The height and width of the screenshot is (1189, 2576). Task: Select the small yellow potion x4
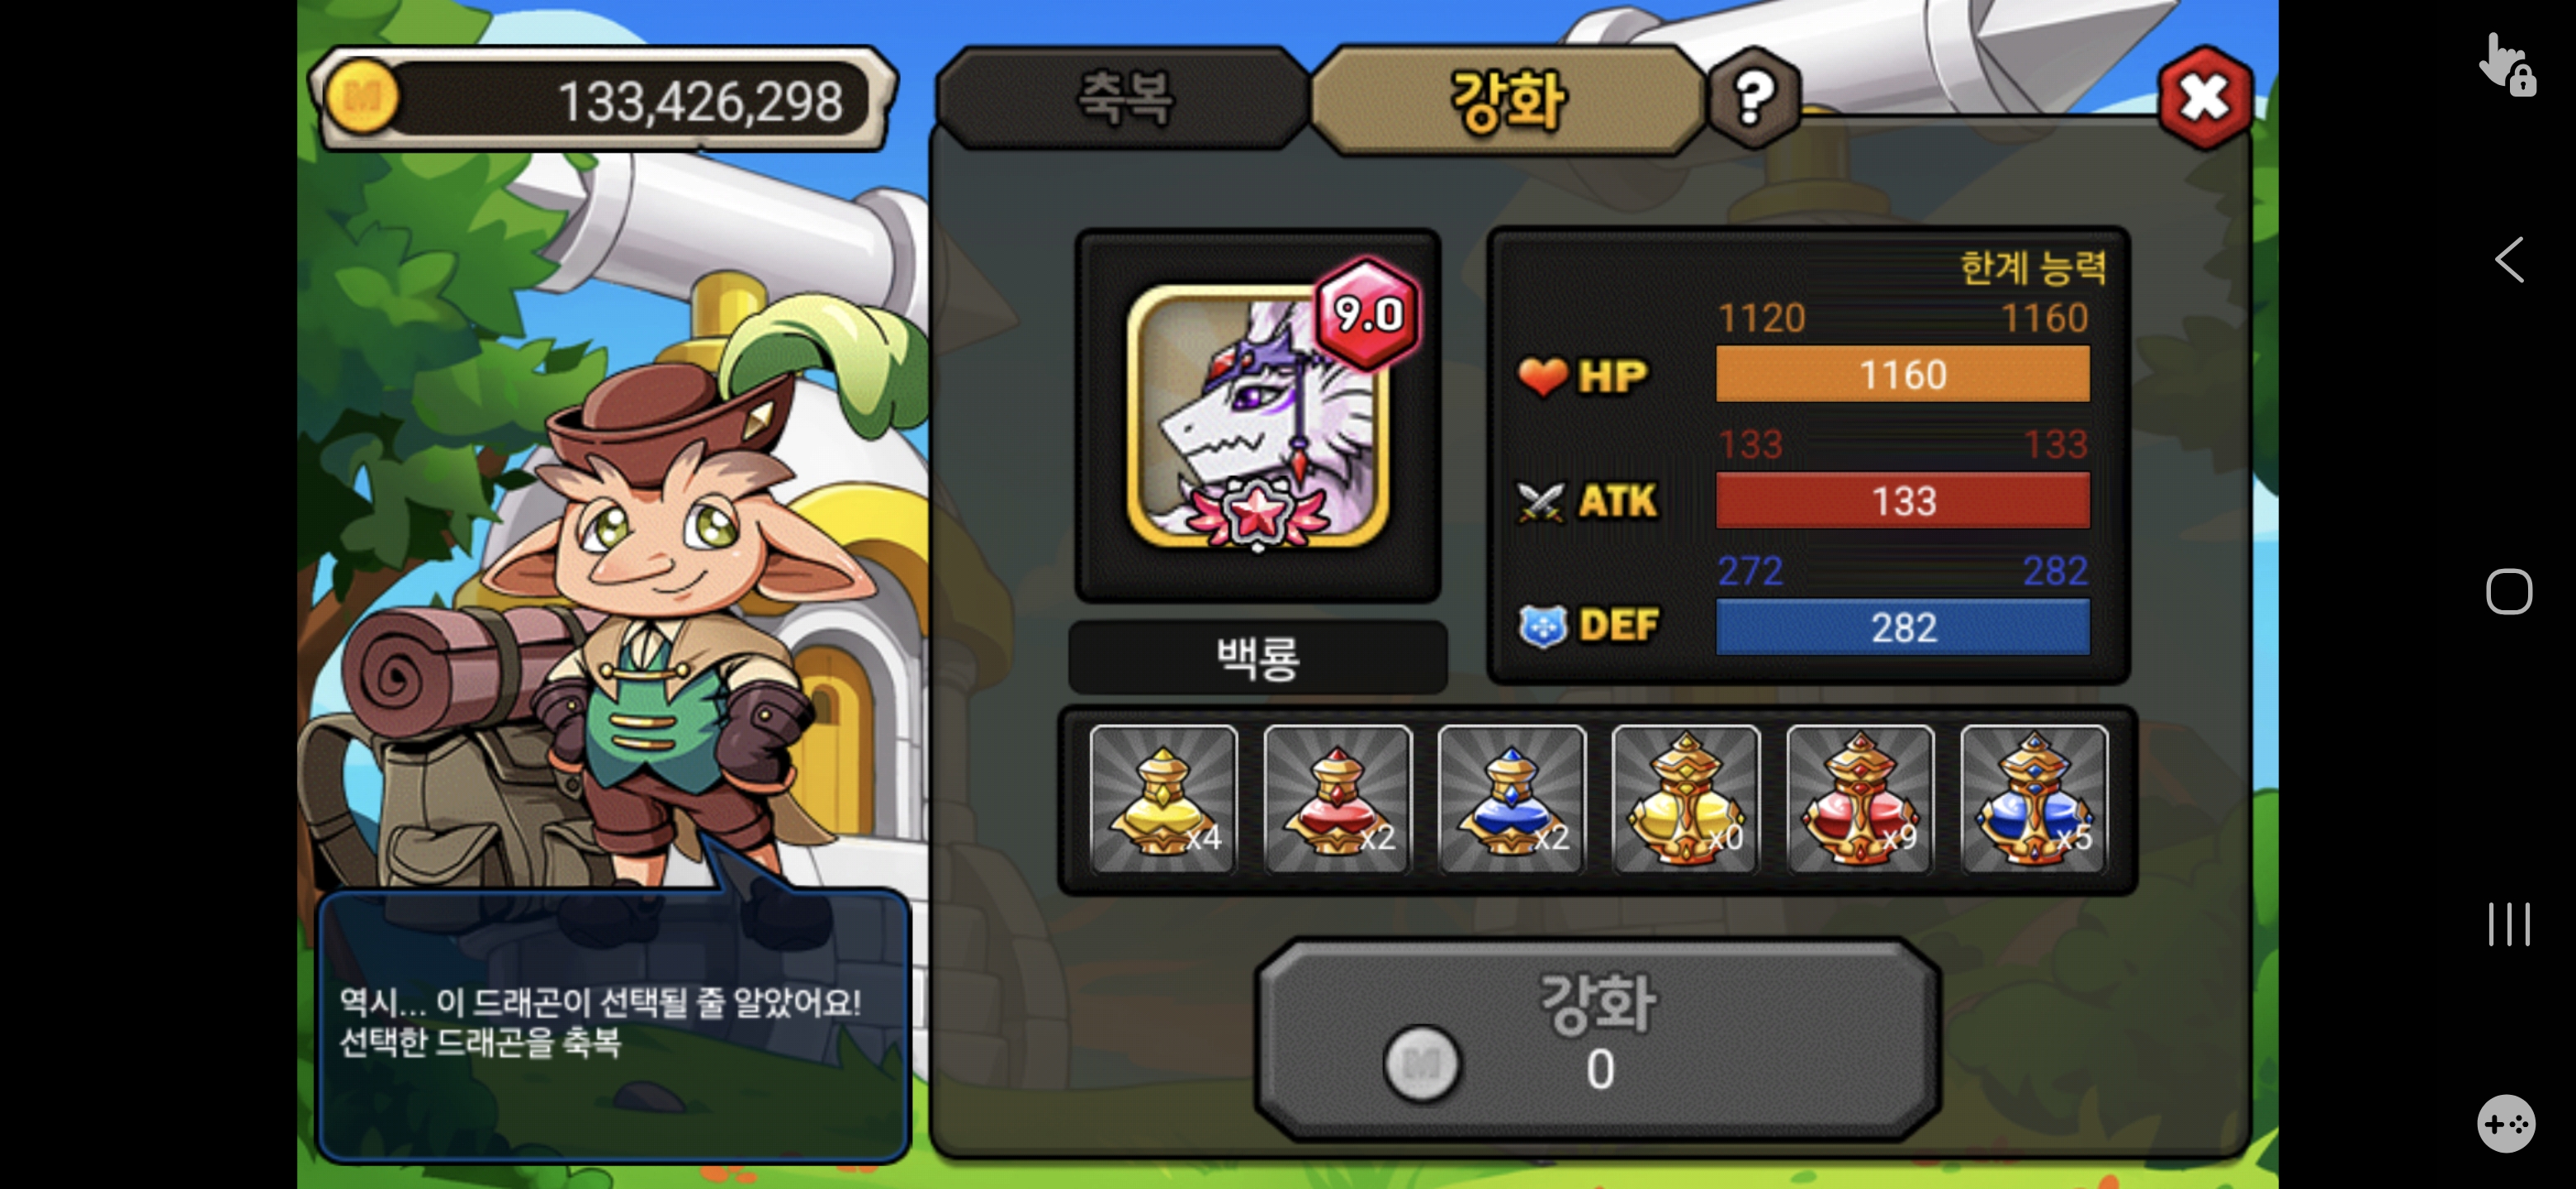point(1163,800)
